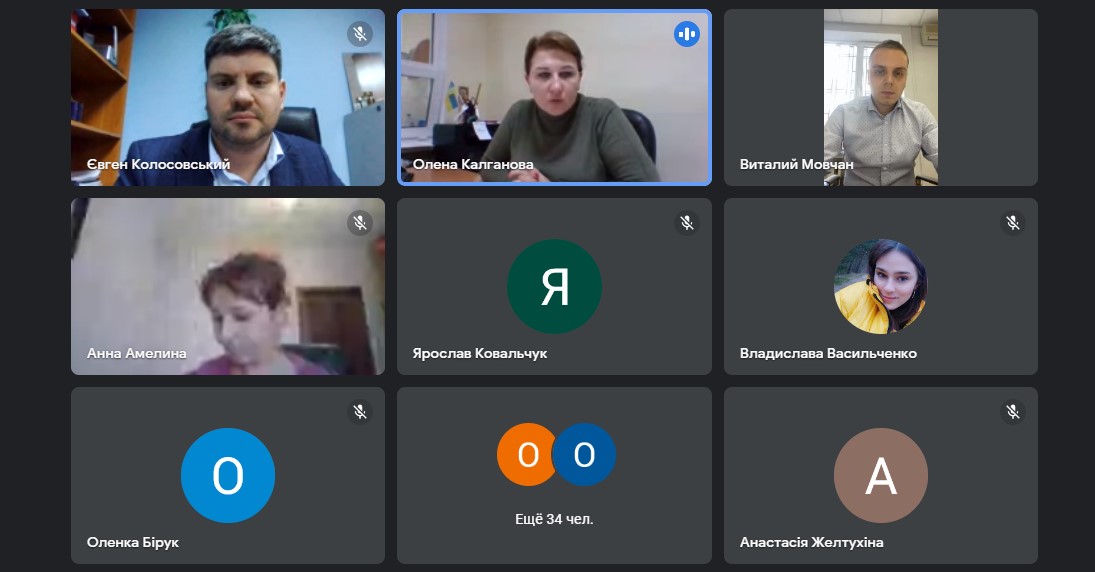Click muted mic icon on Ярослав Ковальчук tile
1095x572 pixels.
coord(686,223)
